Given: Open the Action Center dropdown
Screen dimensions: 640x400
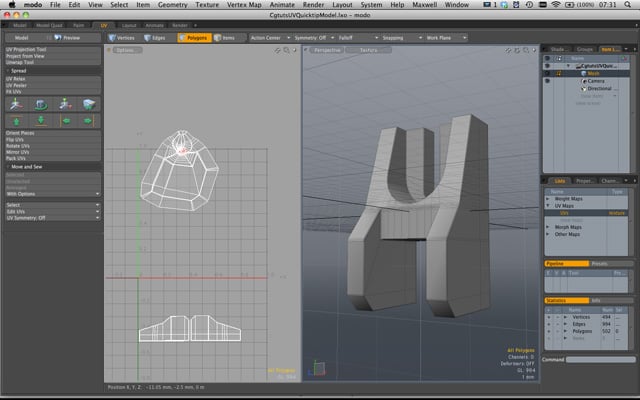Looking at the screenshot, I should 270,37.
